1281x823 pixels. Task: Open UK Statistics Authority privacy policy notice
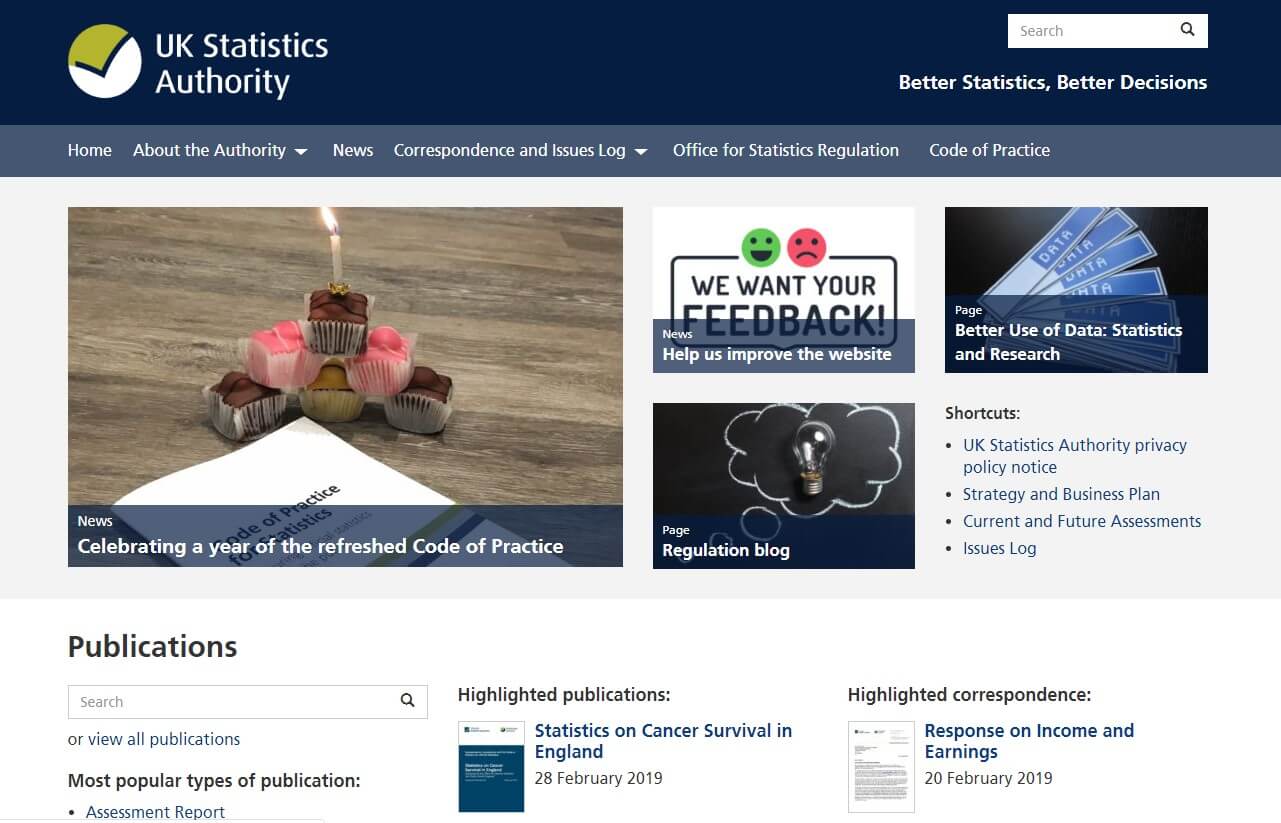tap(1075, 456)
